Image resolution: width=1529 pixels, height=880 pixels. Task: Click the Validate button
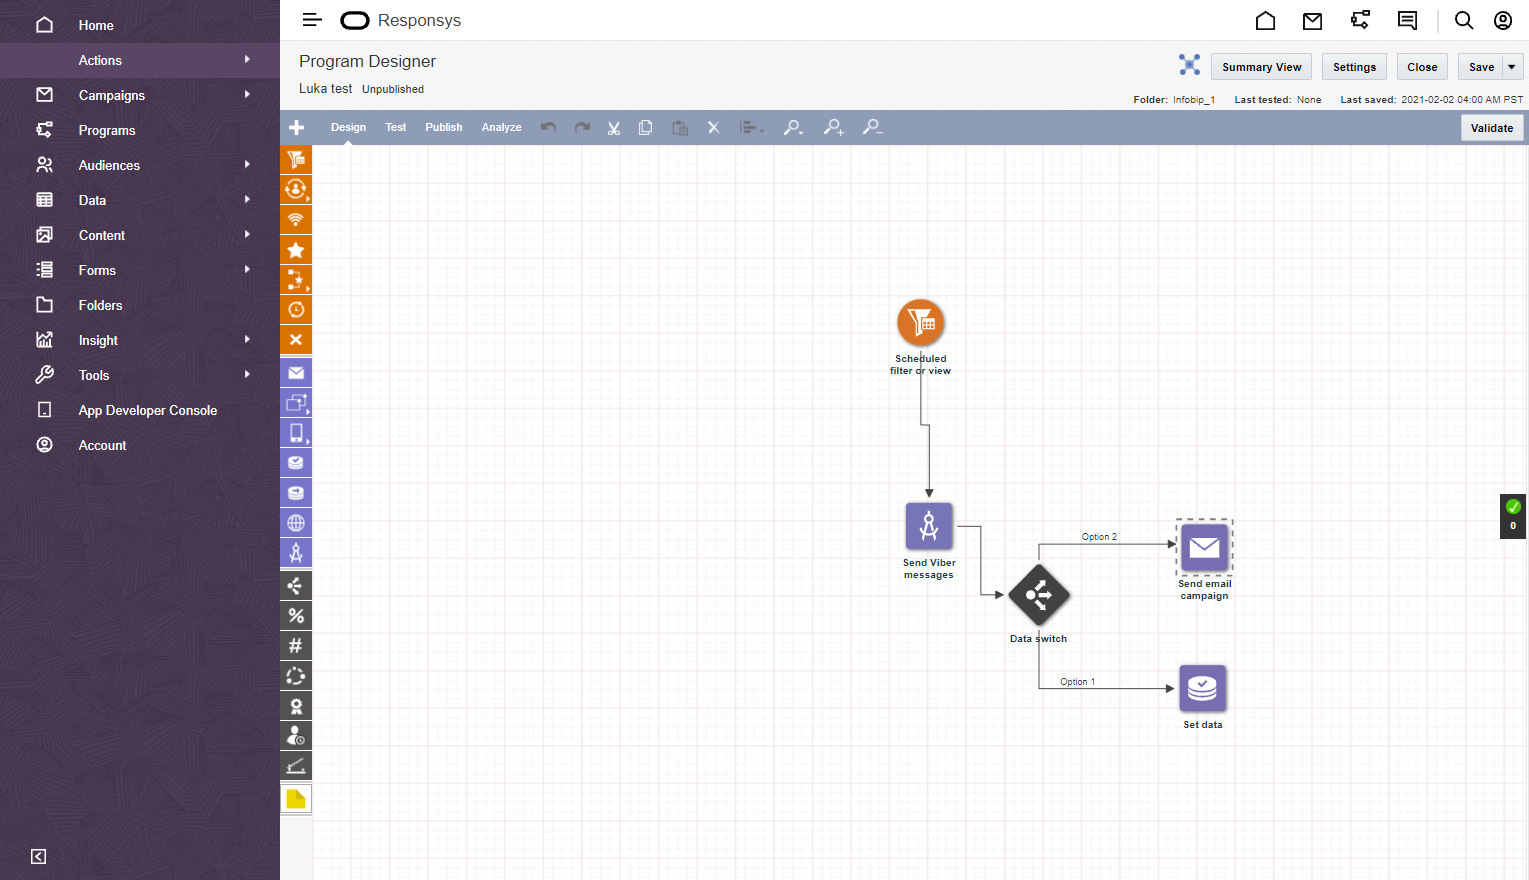click(x=1491, y=128)
